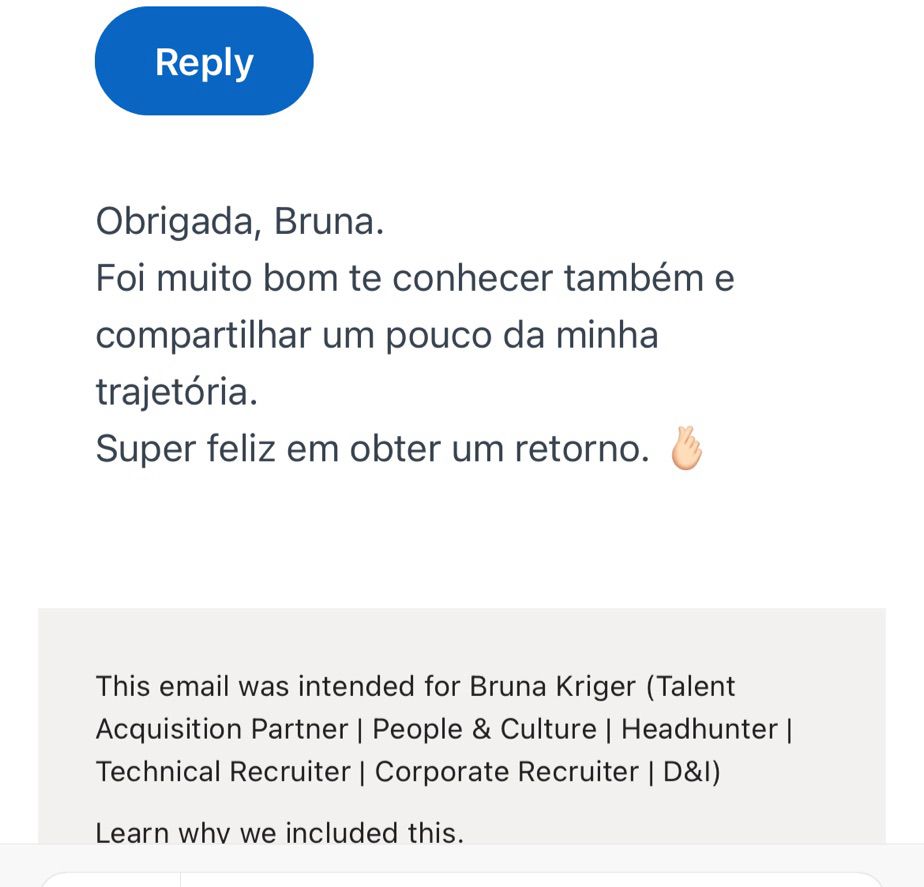Tap the 'D&I)' text ending the footer
The image size is (924, 887).
coord(692,772)
